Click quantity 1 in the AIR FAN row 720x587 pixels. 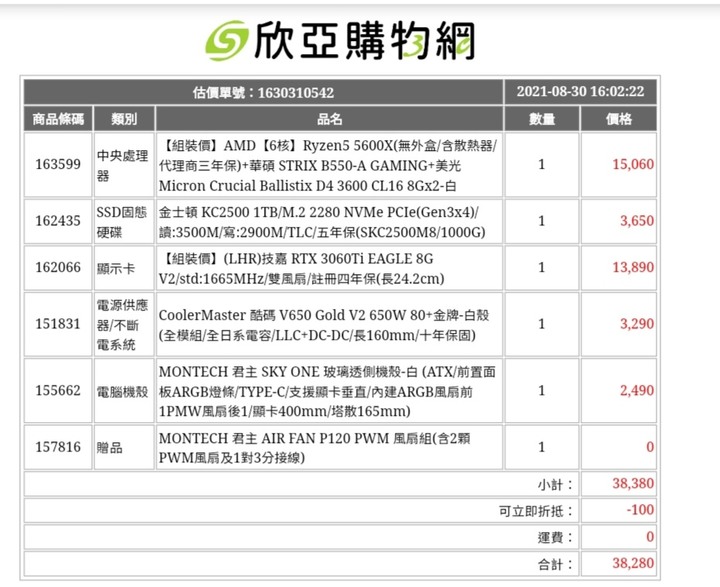pyautogui.click(x=542, y=447)
